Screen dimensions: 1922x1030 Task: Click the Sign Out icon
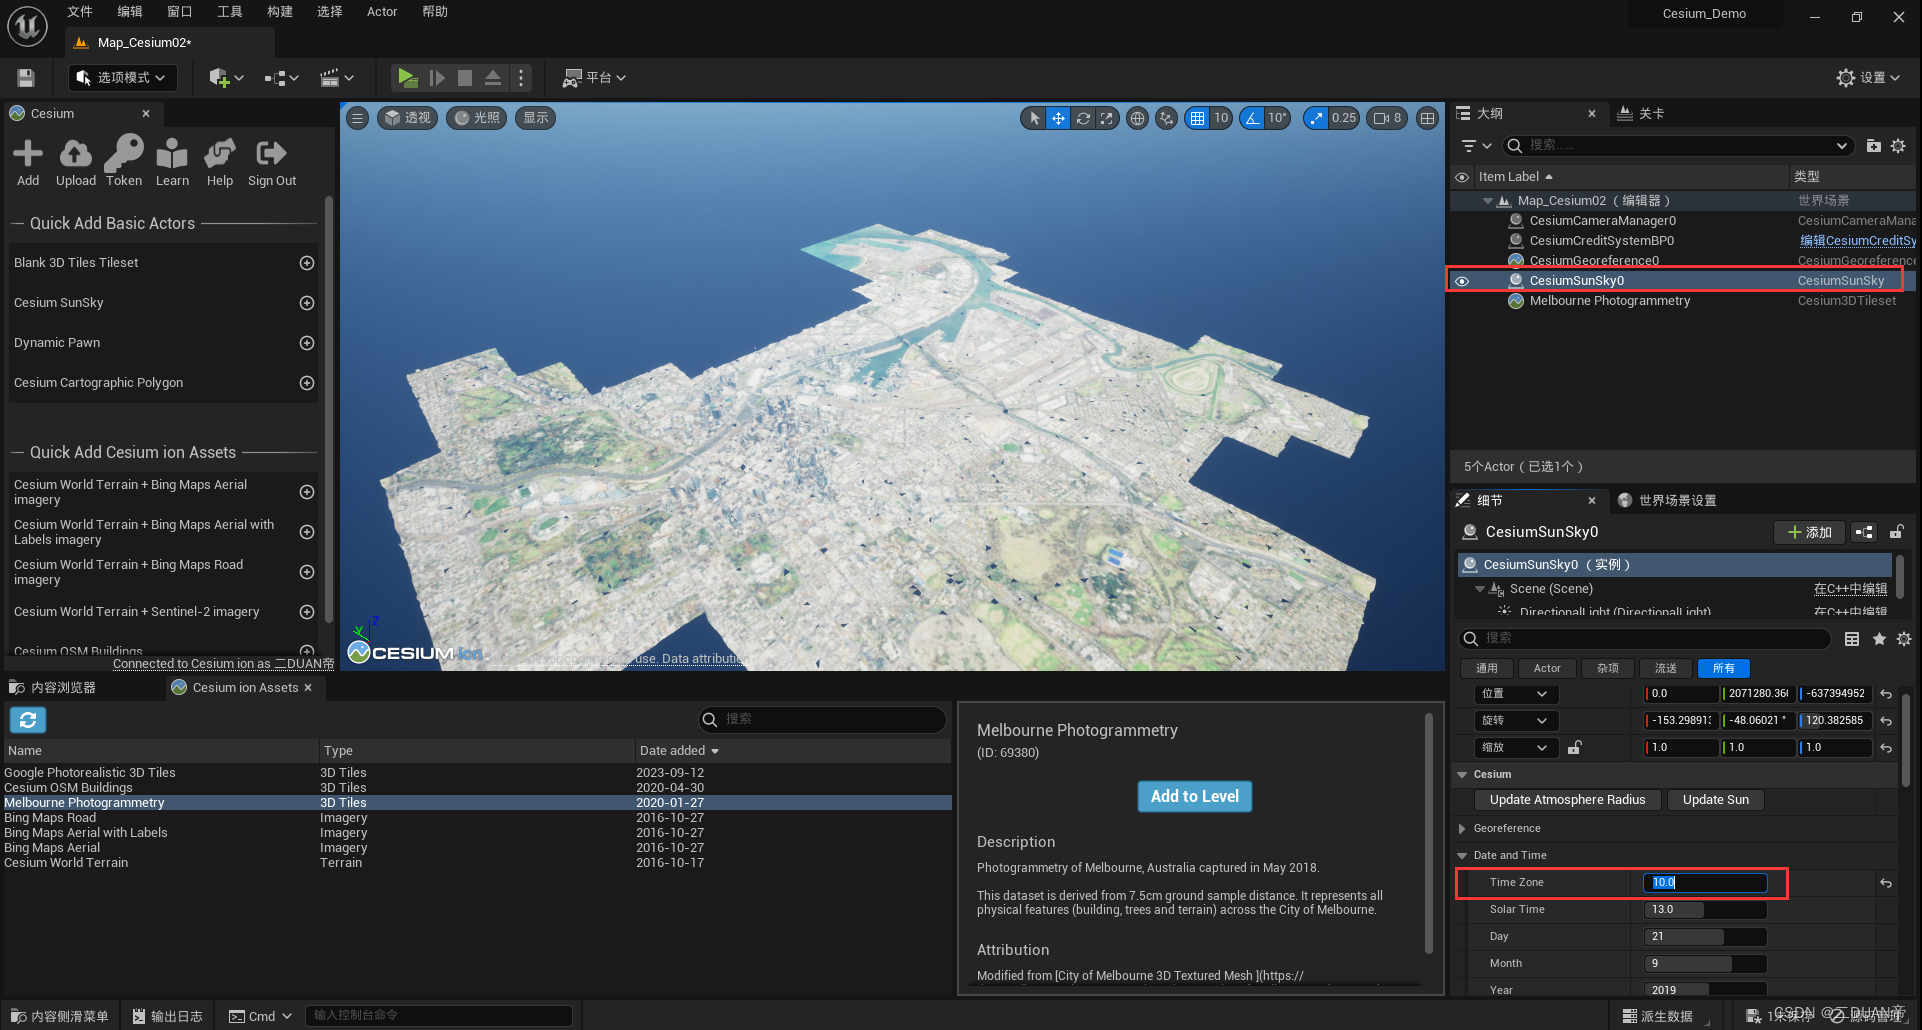(271, 155)
